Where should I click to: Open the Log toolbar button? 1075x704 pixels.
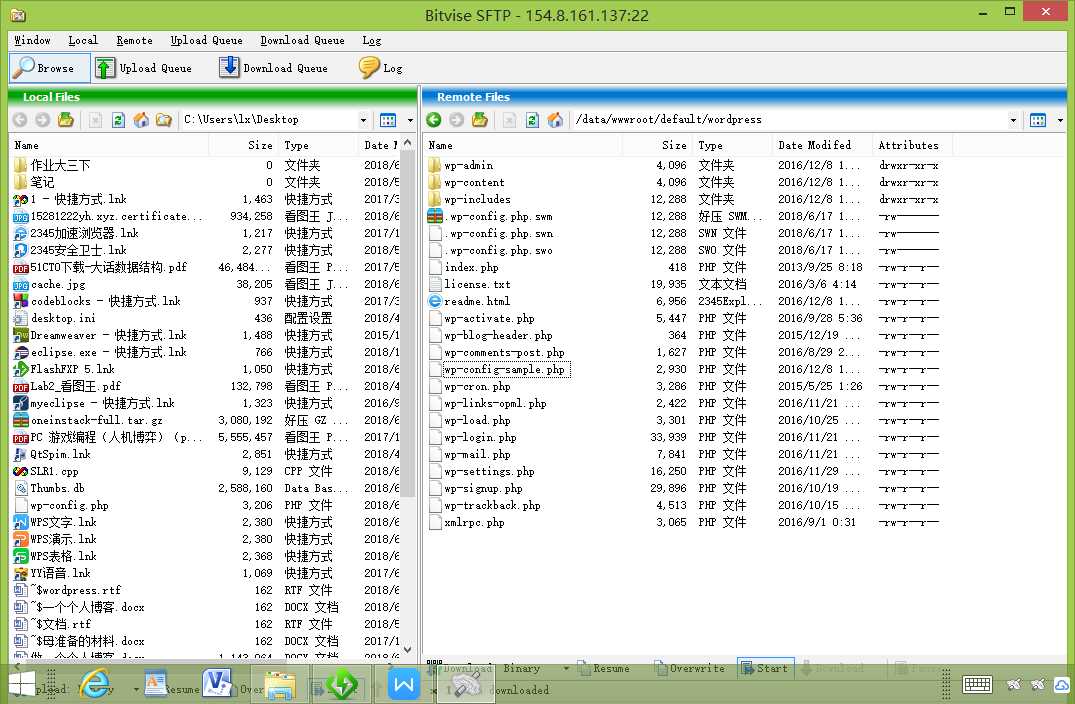381,68
